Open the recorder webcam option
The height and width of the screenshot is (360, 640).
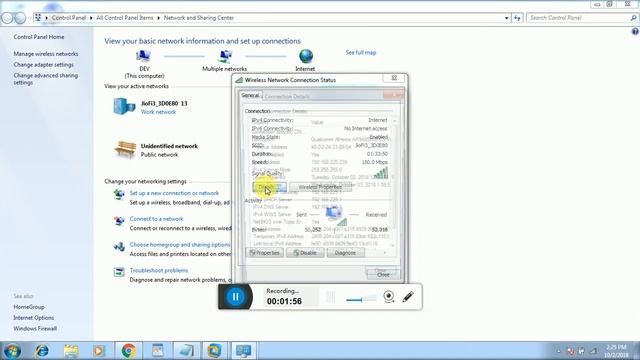tap(389, 297)
